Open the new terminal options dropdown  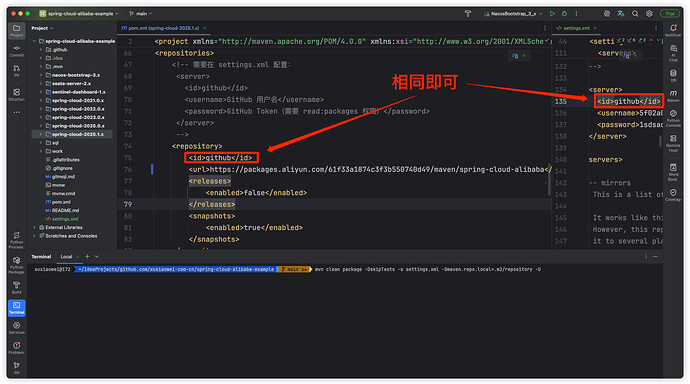pyautogui.click(x=97, y=256)
